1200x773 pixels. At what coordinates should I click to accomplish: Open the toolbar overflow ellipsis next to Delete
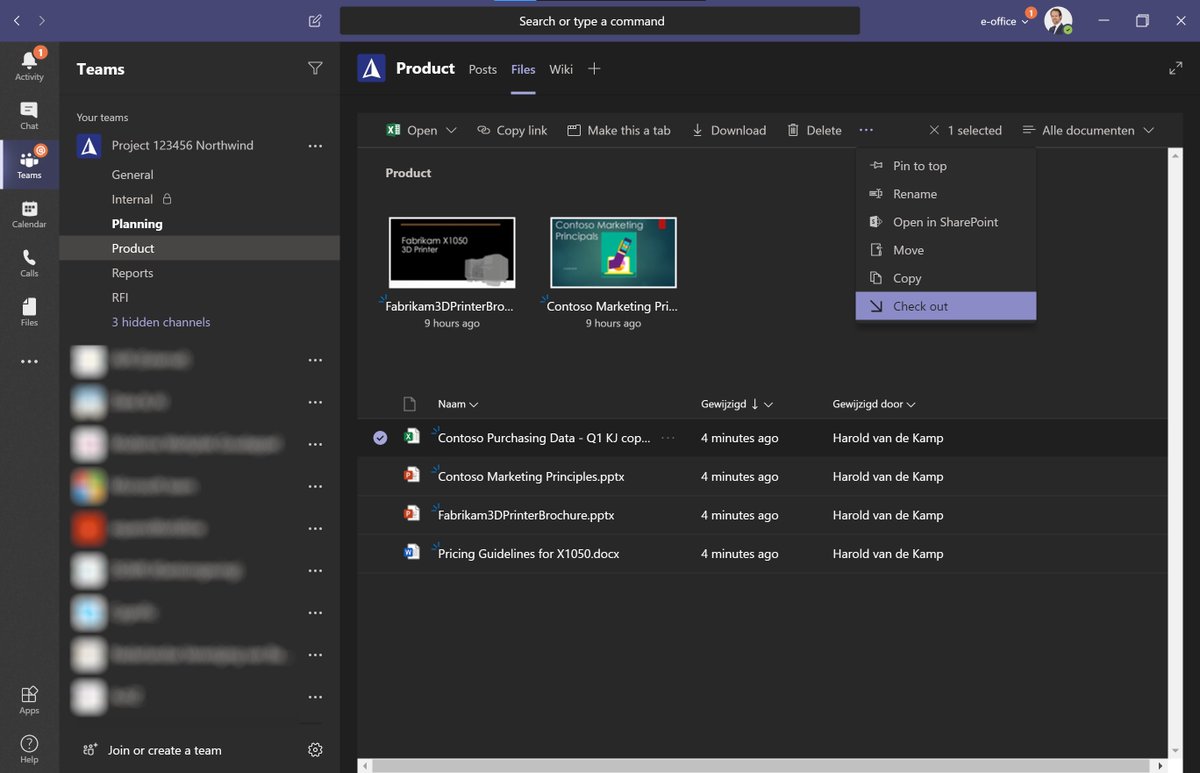coord(866,130)
